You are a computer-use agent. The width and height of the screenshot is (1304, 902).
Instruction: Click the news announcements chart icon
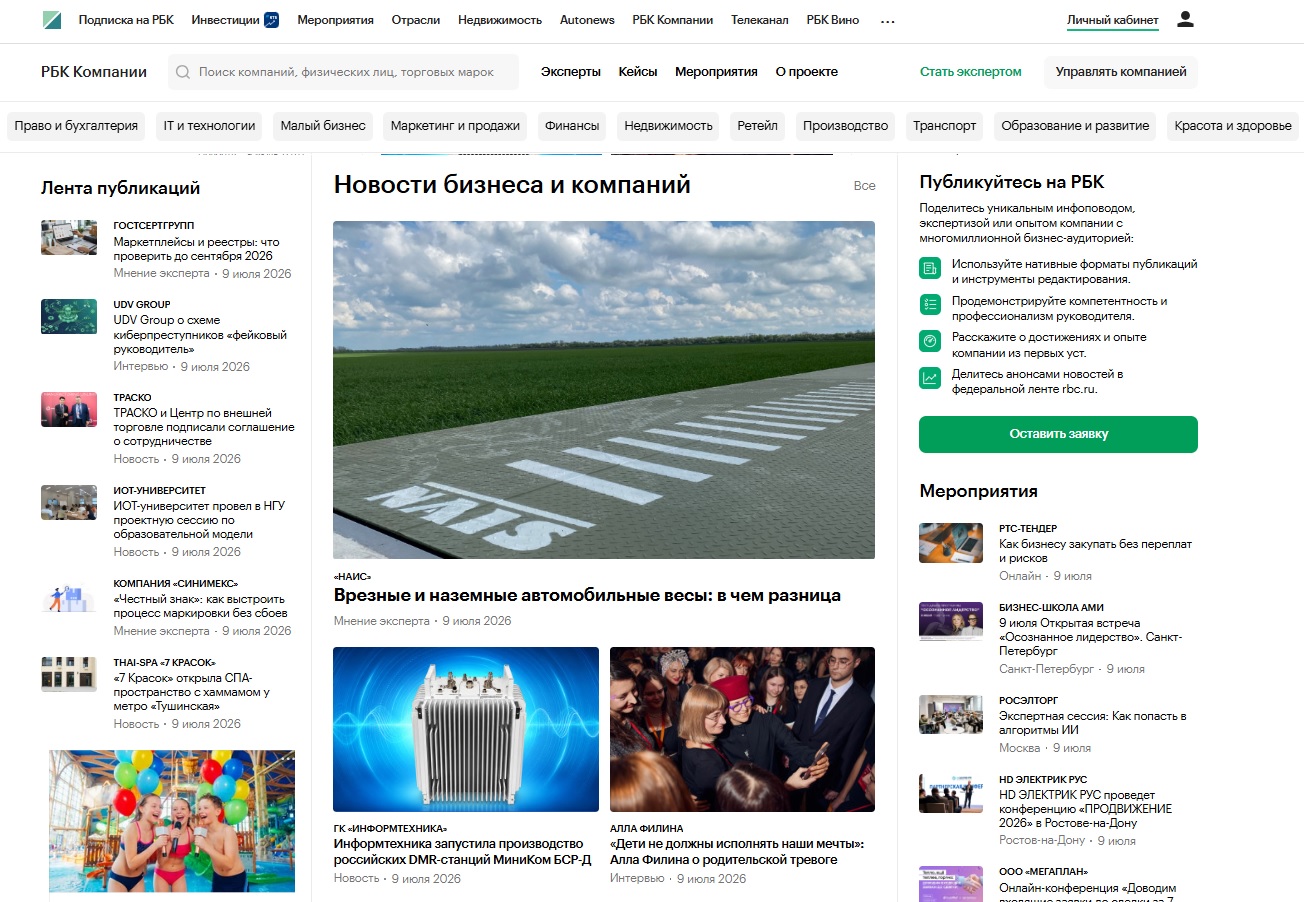(930, 377)
